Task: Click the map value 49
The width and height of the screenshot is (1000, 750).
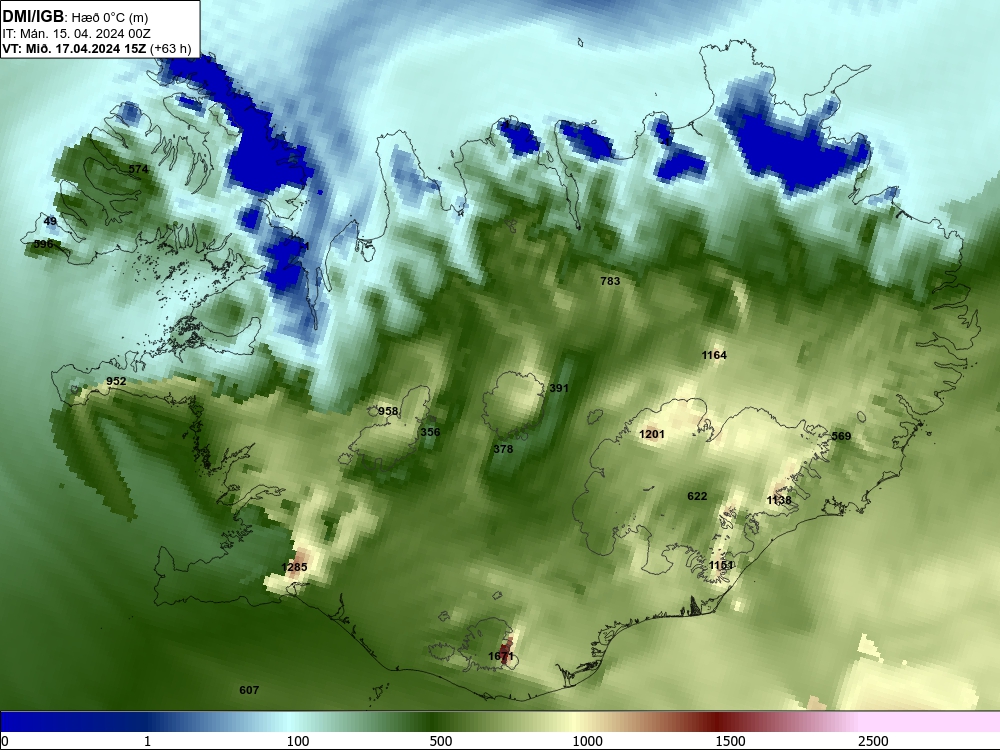Action: 50,221
